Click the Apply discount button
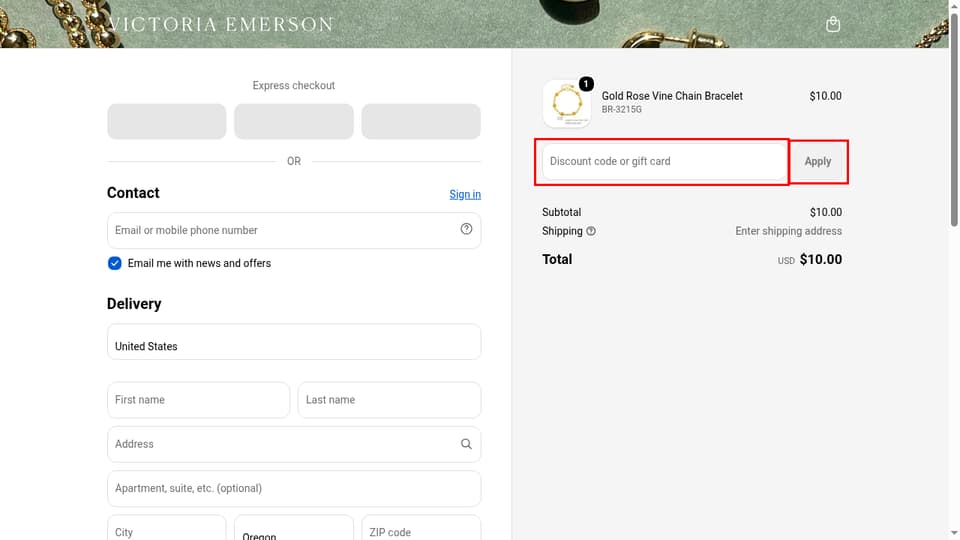Image resolution: width=960 pixels, height=540 pixels. tap(817, 162)
